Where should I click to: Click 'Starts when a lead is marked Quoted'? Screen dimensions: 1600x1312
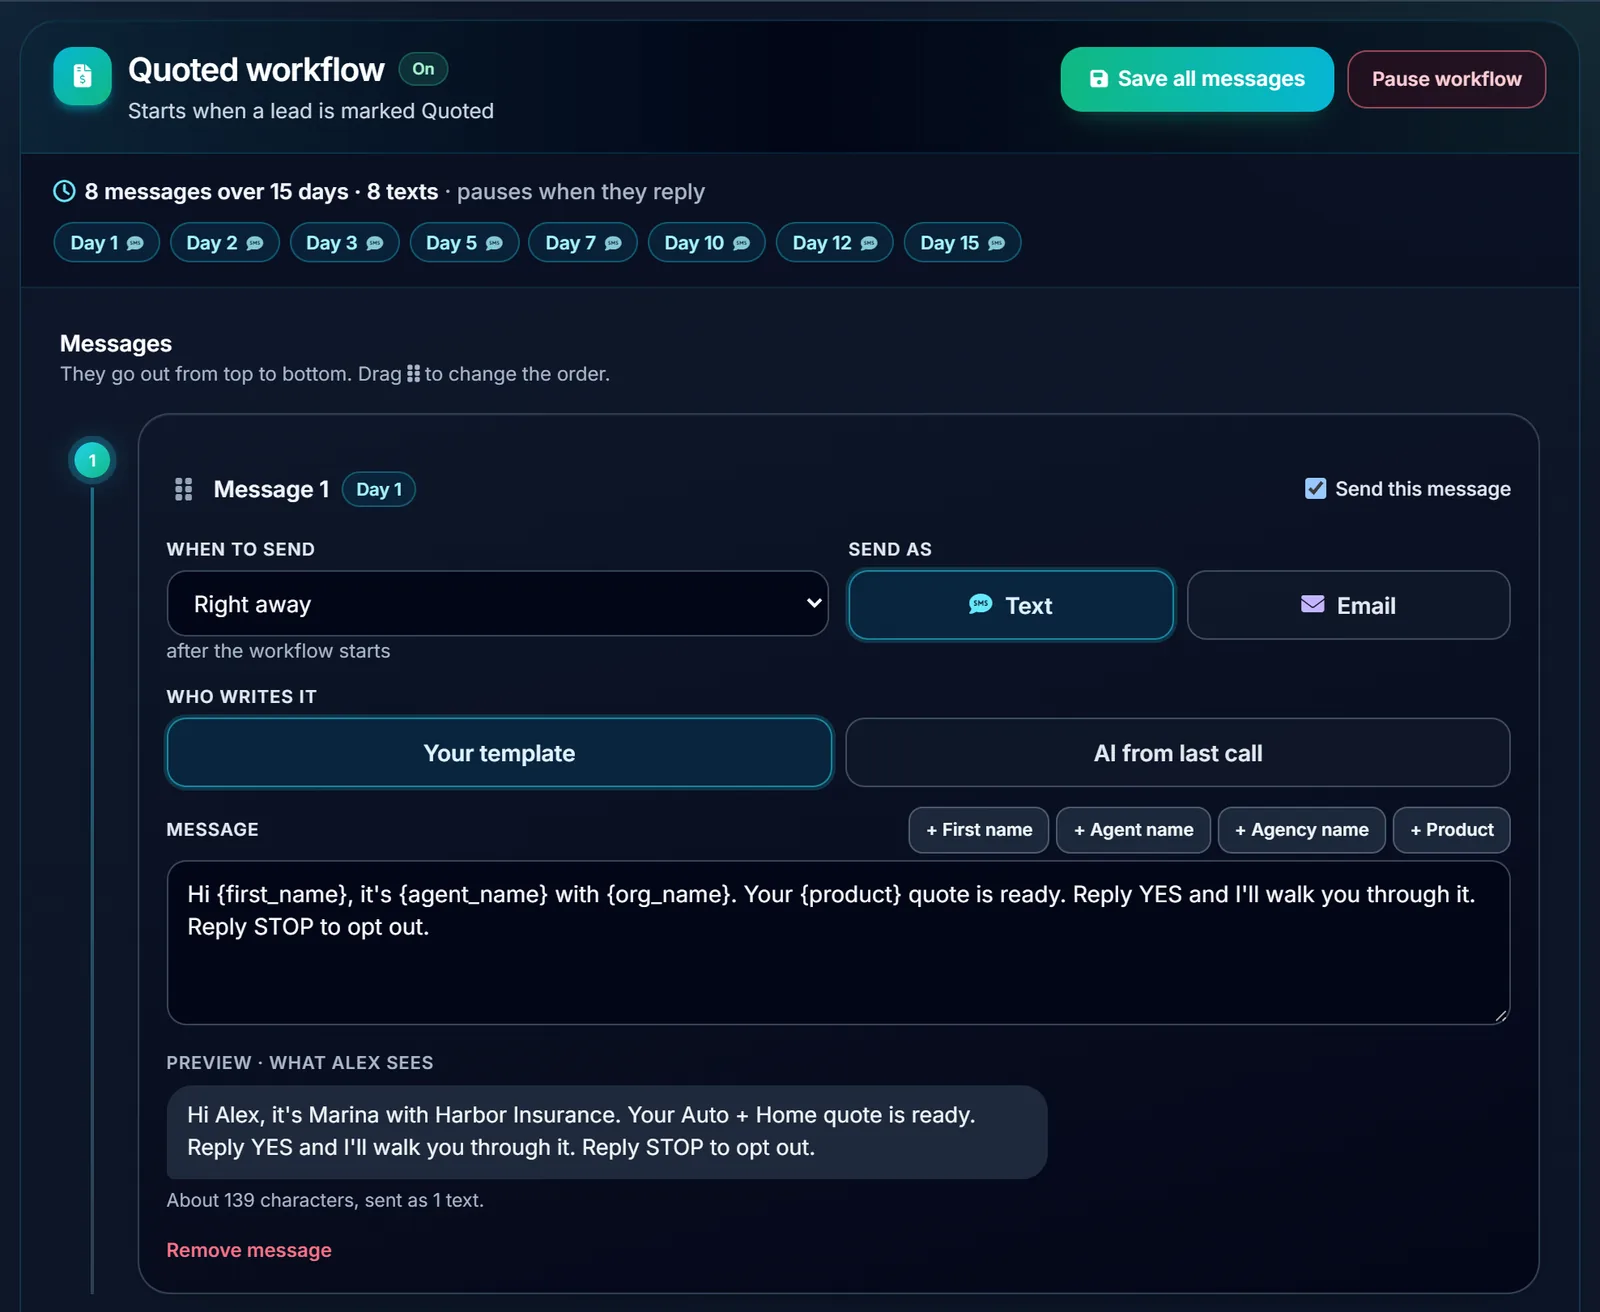(x=311, y=111)
